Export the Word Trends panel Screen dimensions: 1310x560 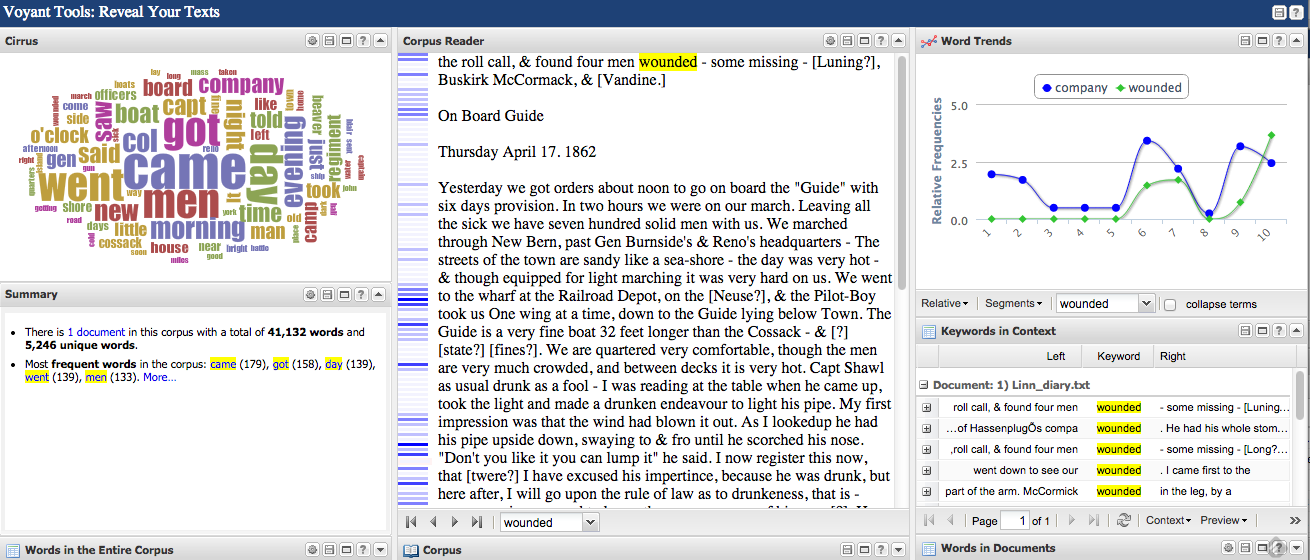coord(1245,41)
